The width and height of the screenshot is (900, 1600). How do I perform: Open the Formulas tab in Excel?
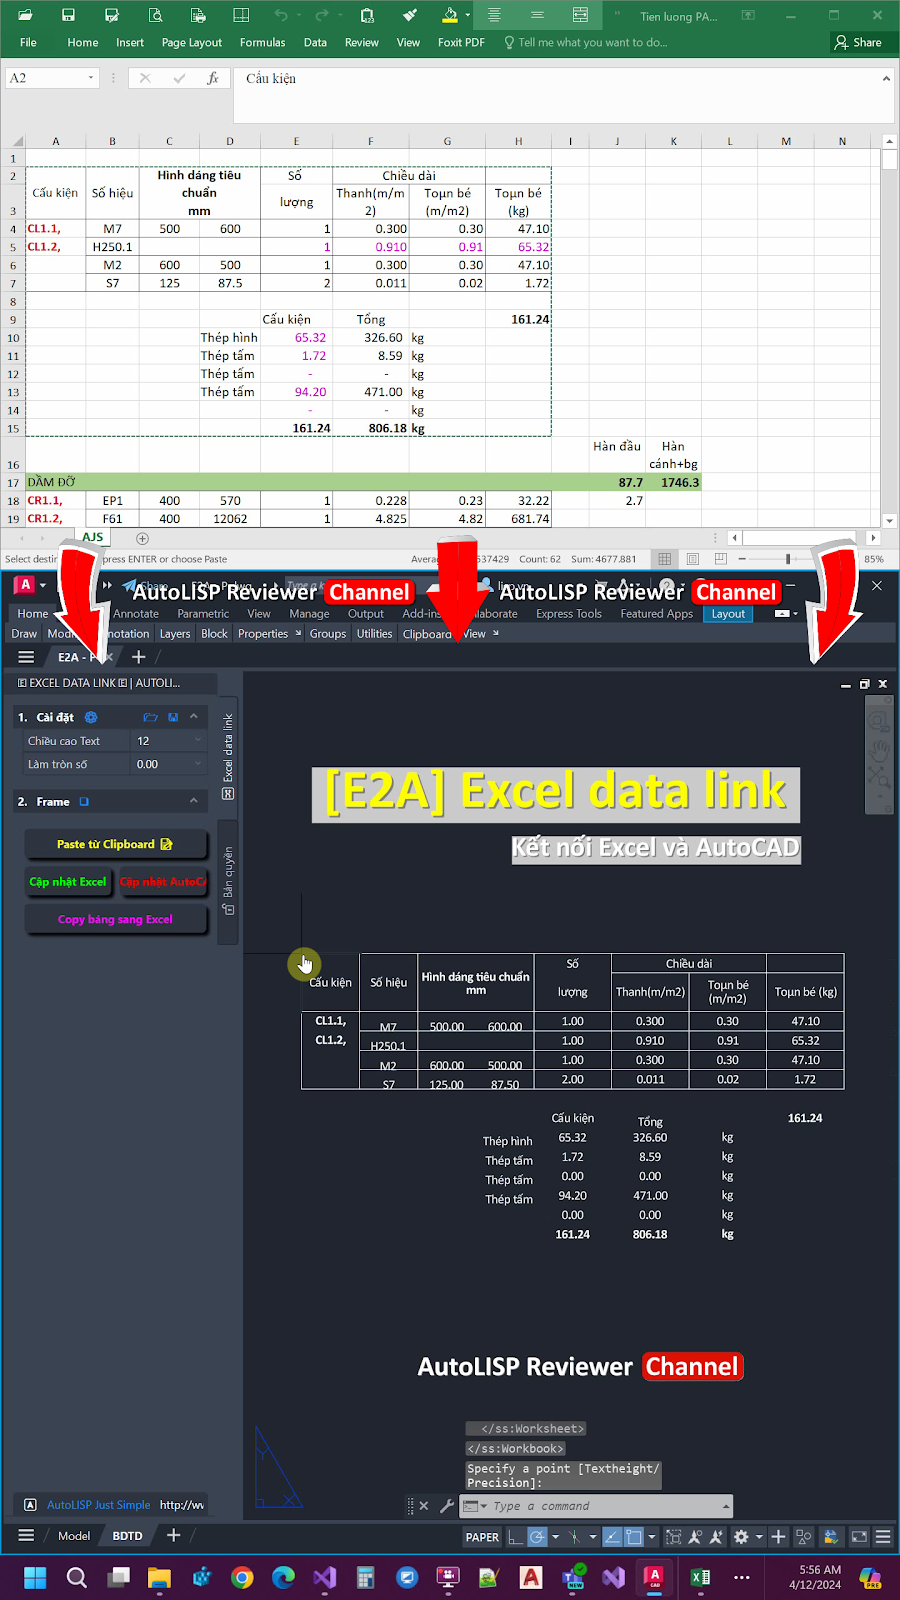(262, 43)
